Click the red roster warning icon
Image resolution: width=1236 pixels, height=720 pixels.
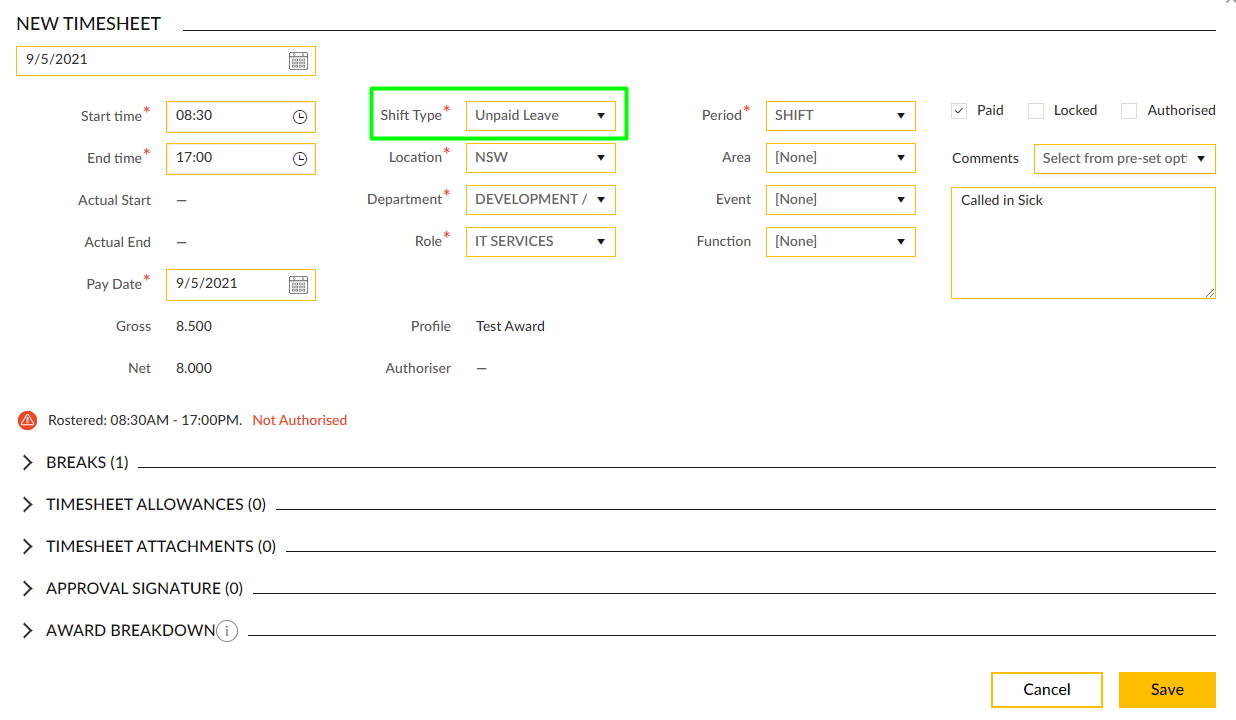[27, 420]
